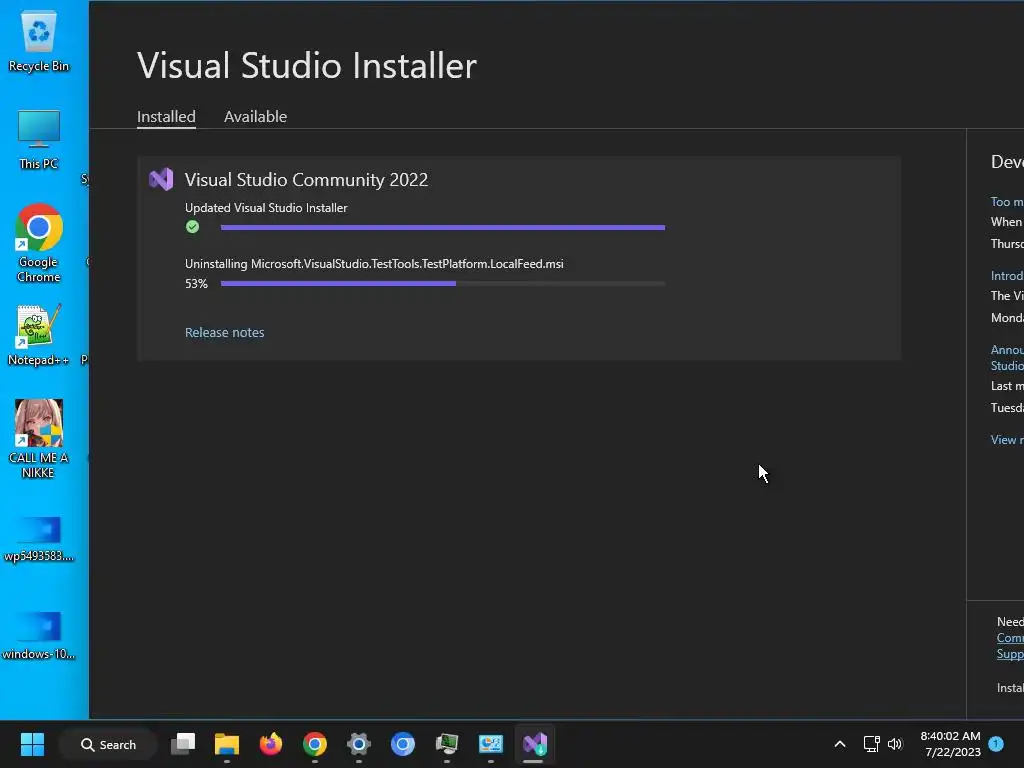Open the Windows Start menu

(x=32, y=744)
